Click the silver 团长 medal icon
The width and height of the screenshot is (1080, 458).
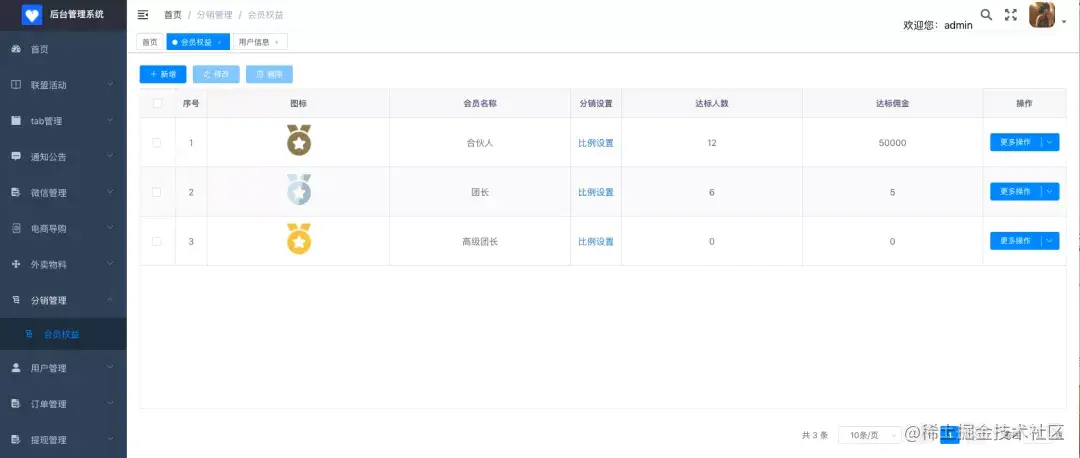pyautogui.click(x=299, y=190)
